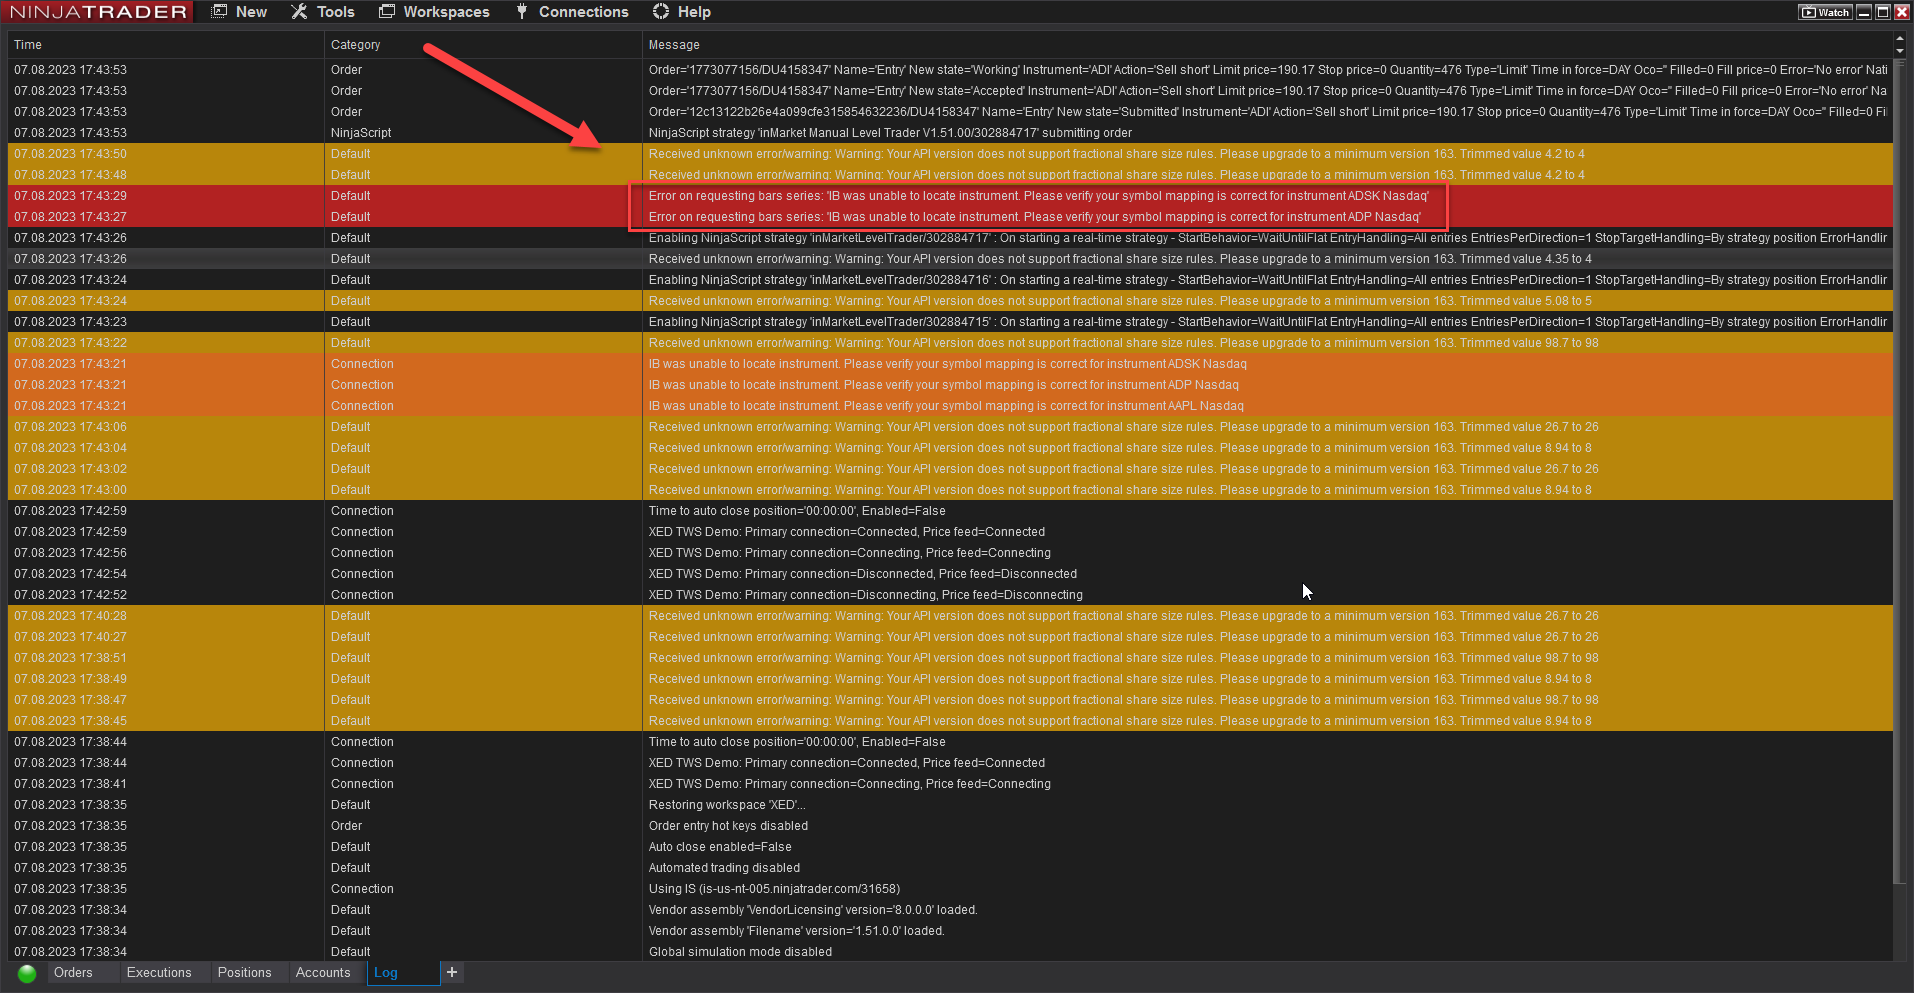This screenshot has height=993, width=1914.
Task: Click the timestamp 07.08.2023 17:40:27
Action: 70,637
